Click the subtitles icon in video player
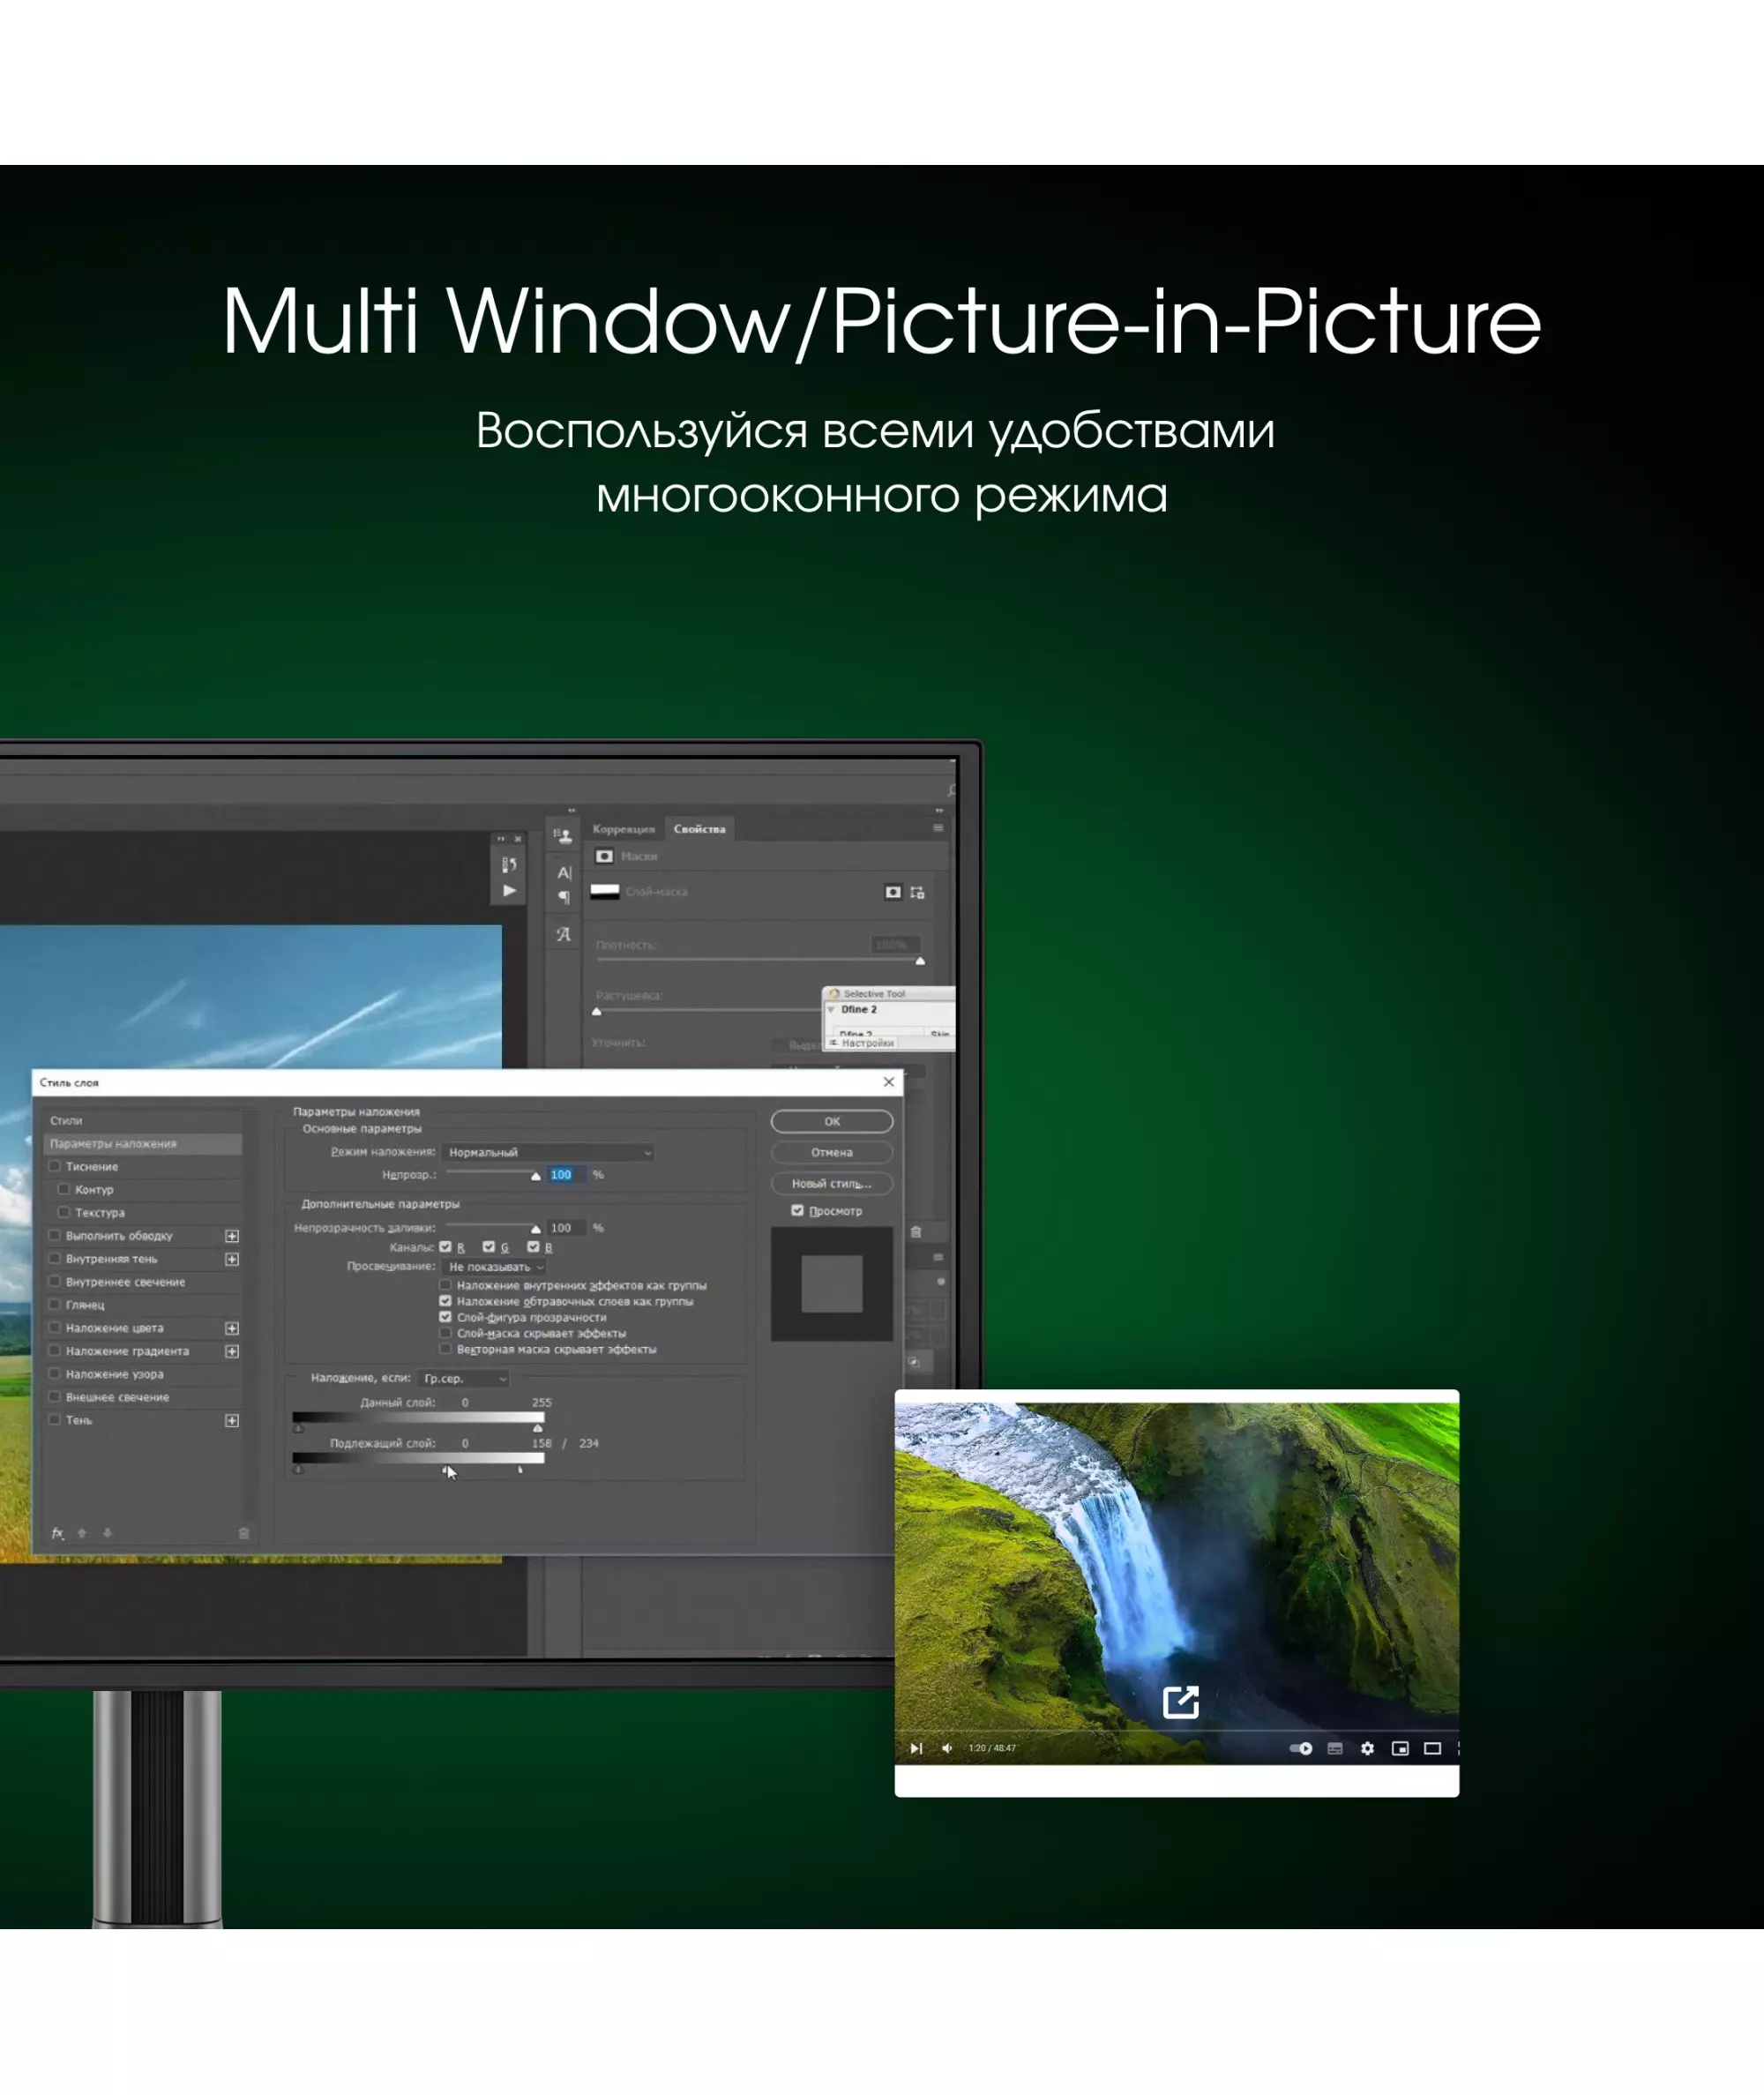Image resolution: width=1764 pixels, height=2095 pixels. click(1335, 1748)
